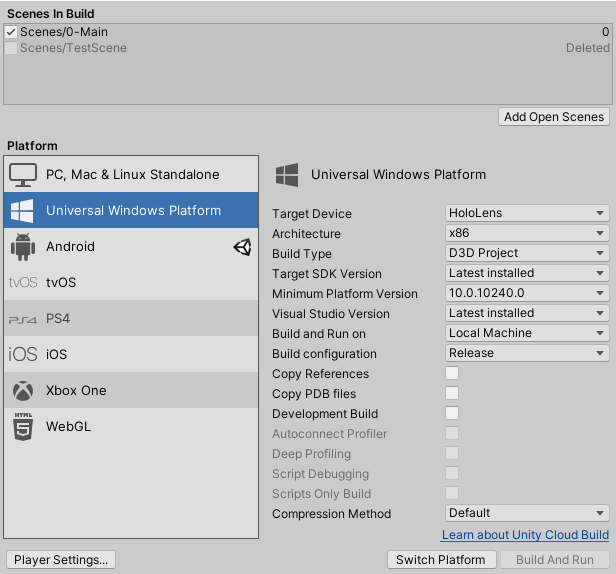Click the tvOS platform icon

23,282
